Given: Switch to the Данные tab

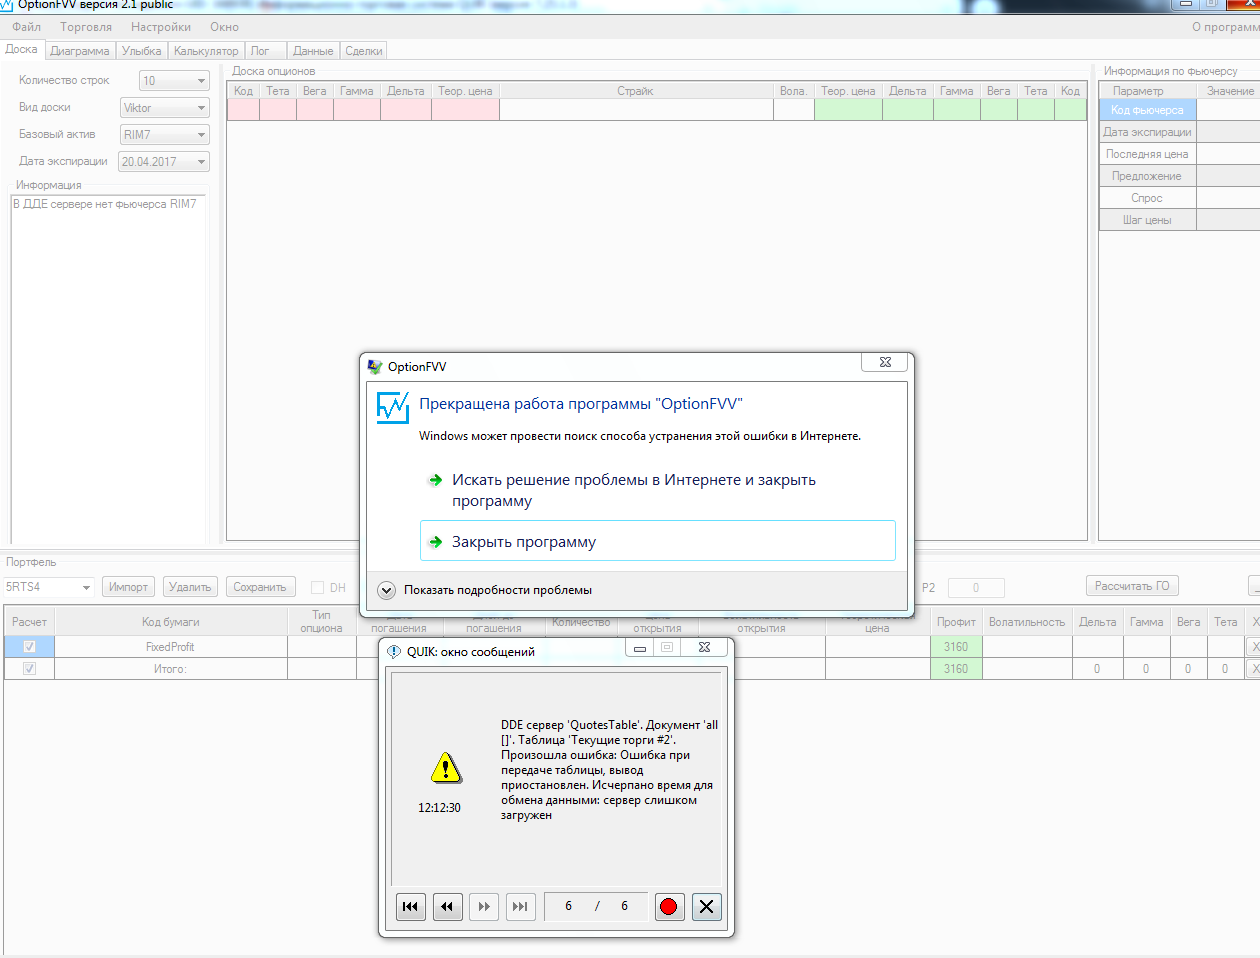Looking at the screenshot, I should (313, 51).
